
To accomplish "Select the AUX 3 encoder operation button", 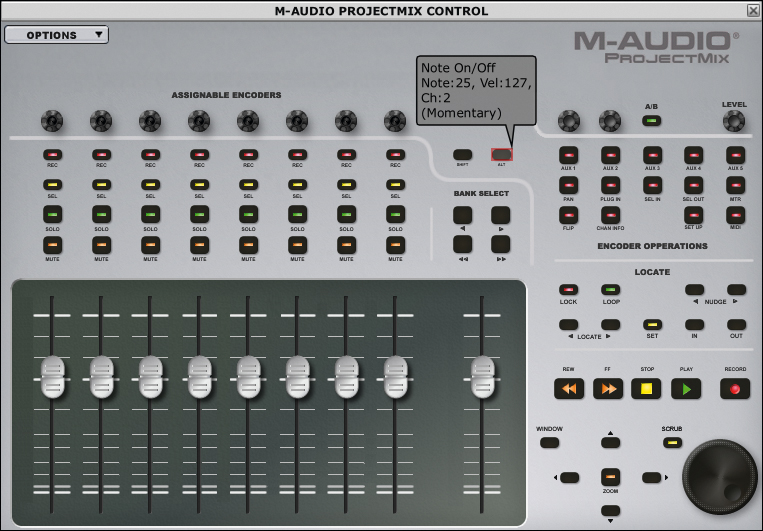I will coord(653,155).
